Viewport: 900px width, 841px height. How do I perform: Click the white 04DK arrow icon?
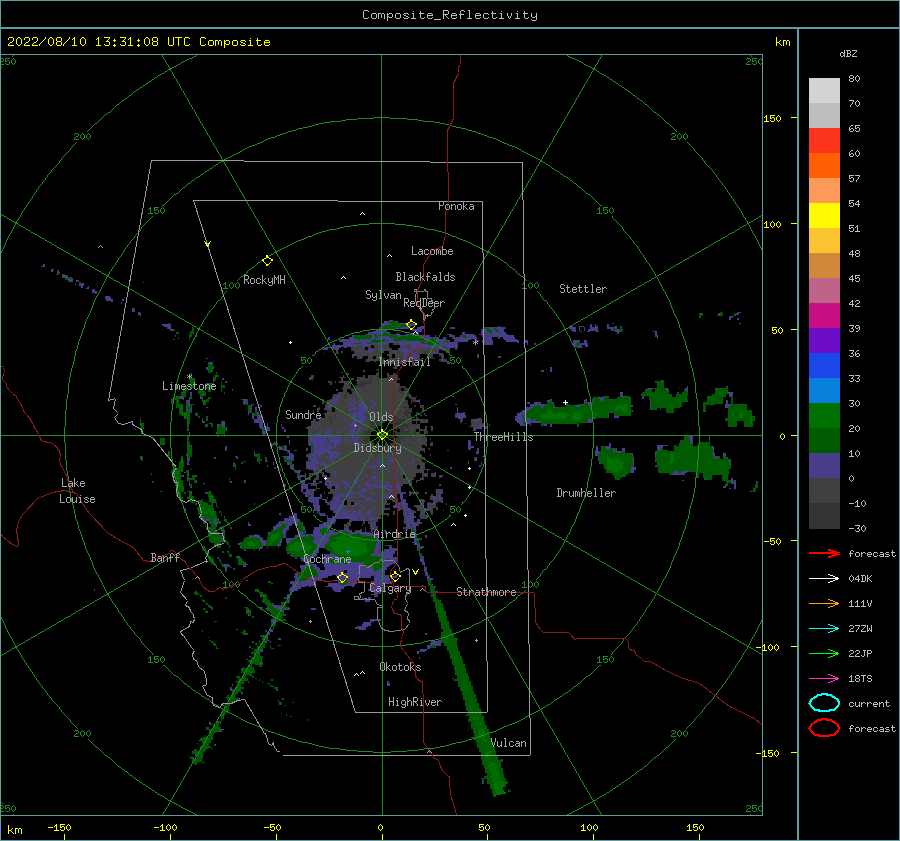tap(824, 578)
